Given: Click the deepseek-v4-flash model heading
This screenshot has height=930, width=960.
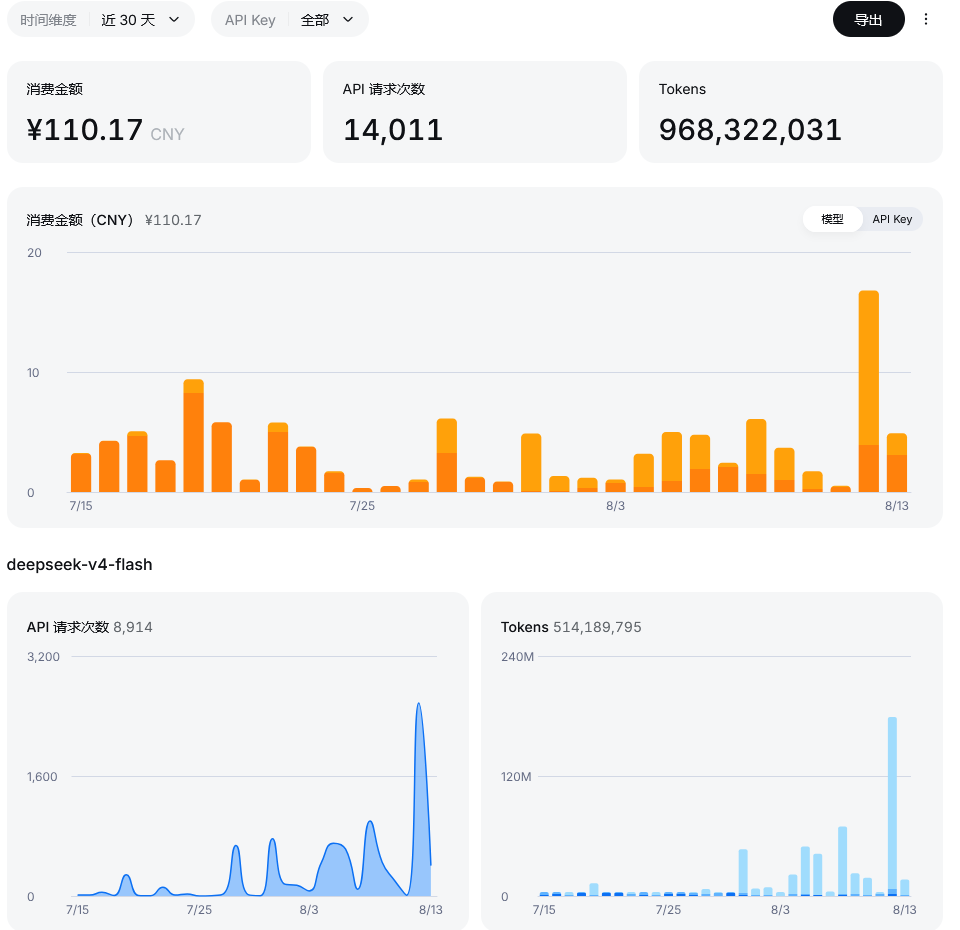Looking at the screenshot, I should point(80,564).
